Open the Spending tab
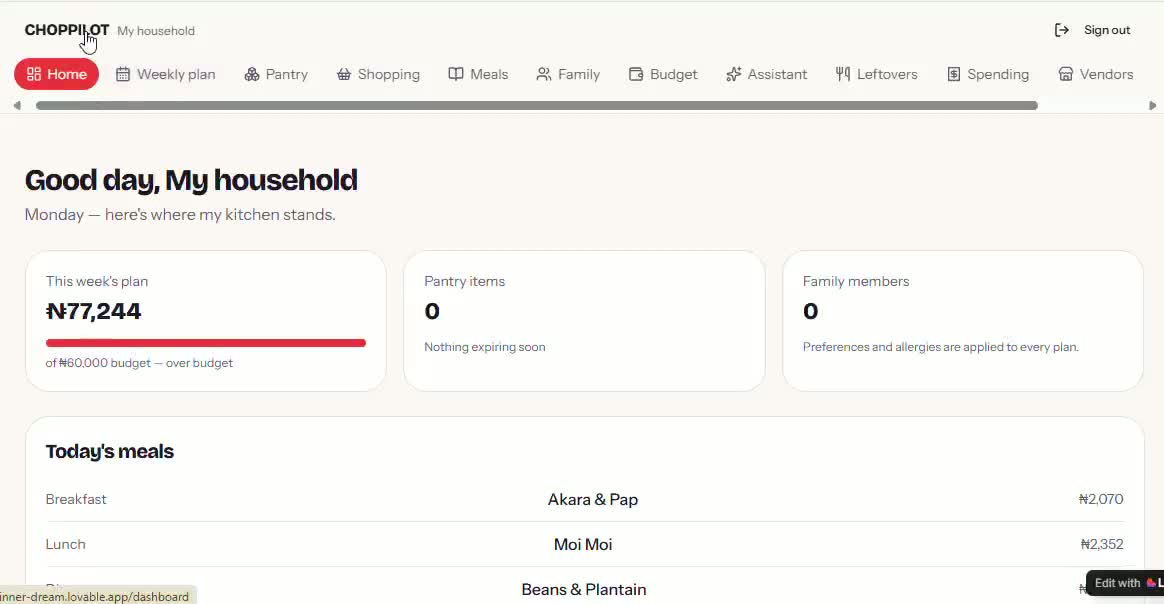 click(x=988, y=74)
